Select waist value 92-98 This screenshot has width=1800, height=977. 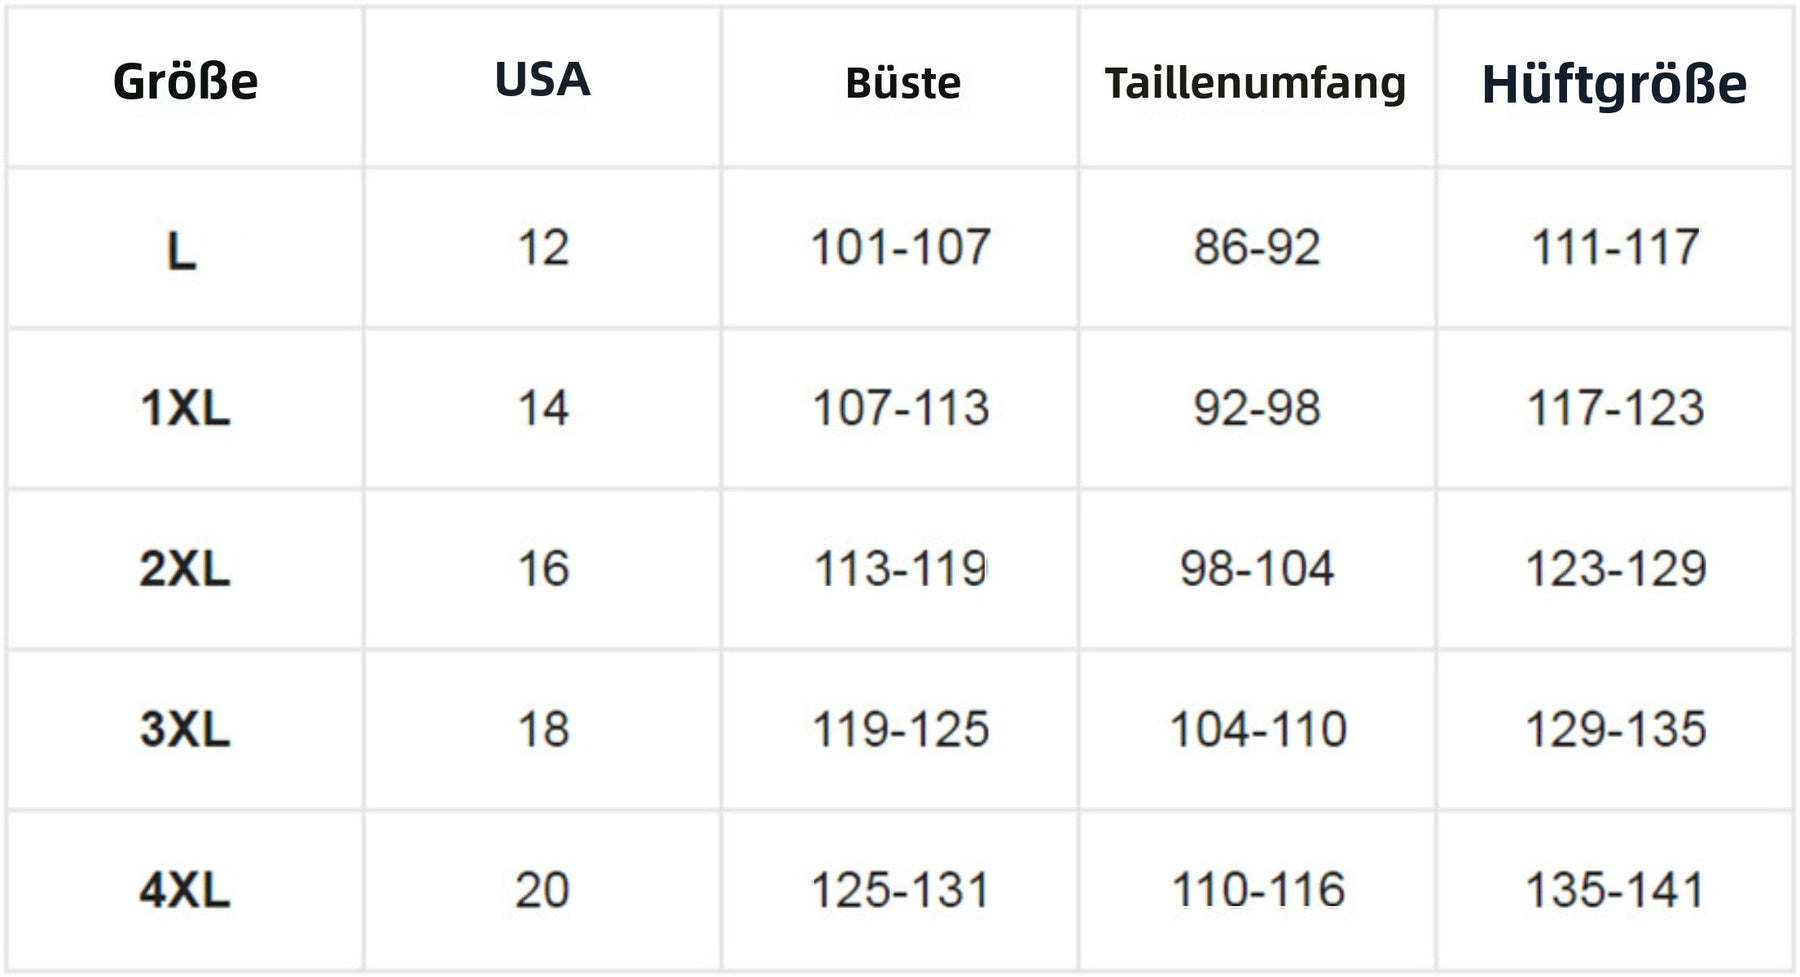coord(1257,408)
